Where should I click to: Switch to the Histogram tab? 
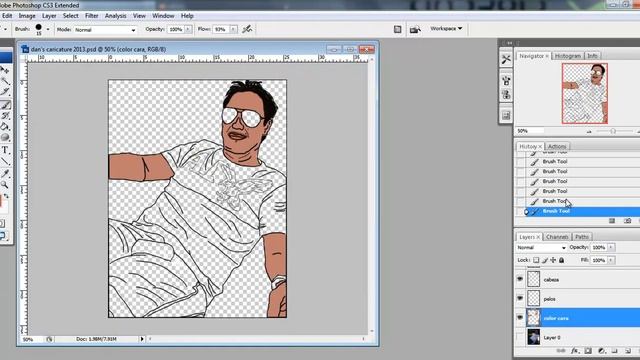coord(568,56)
